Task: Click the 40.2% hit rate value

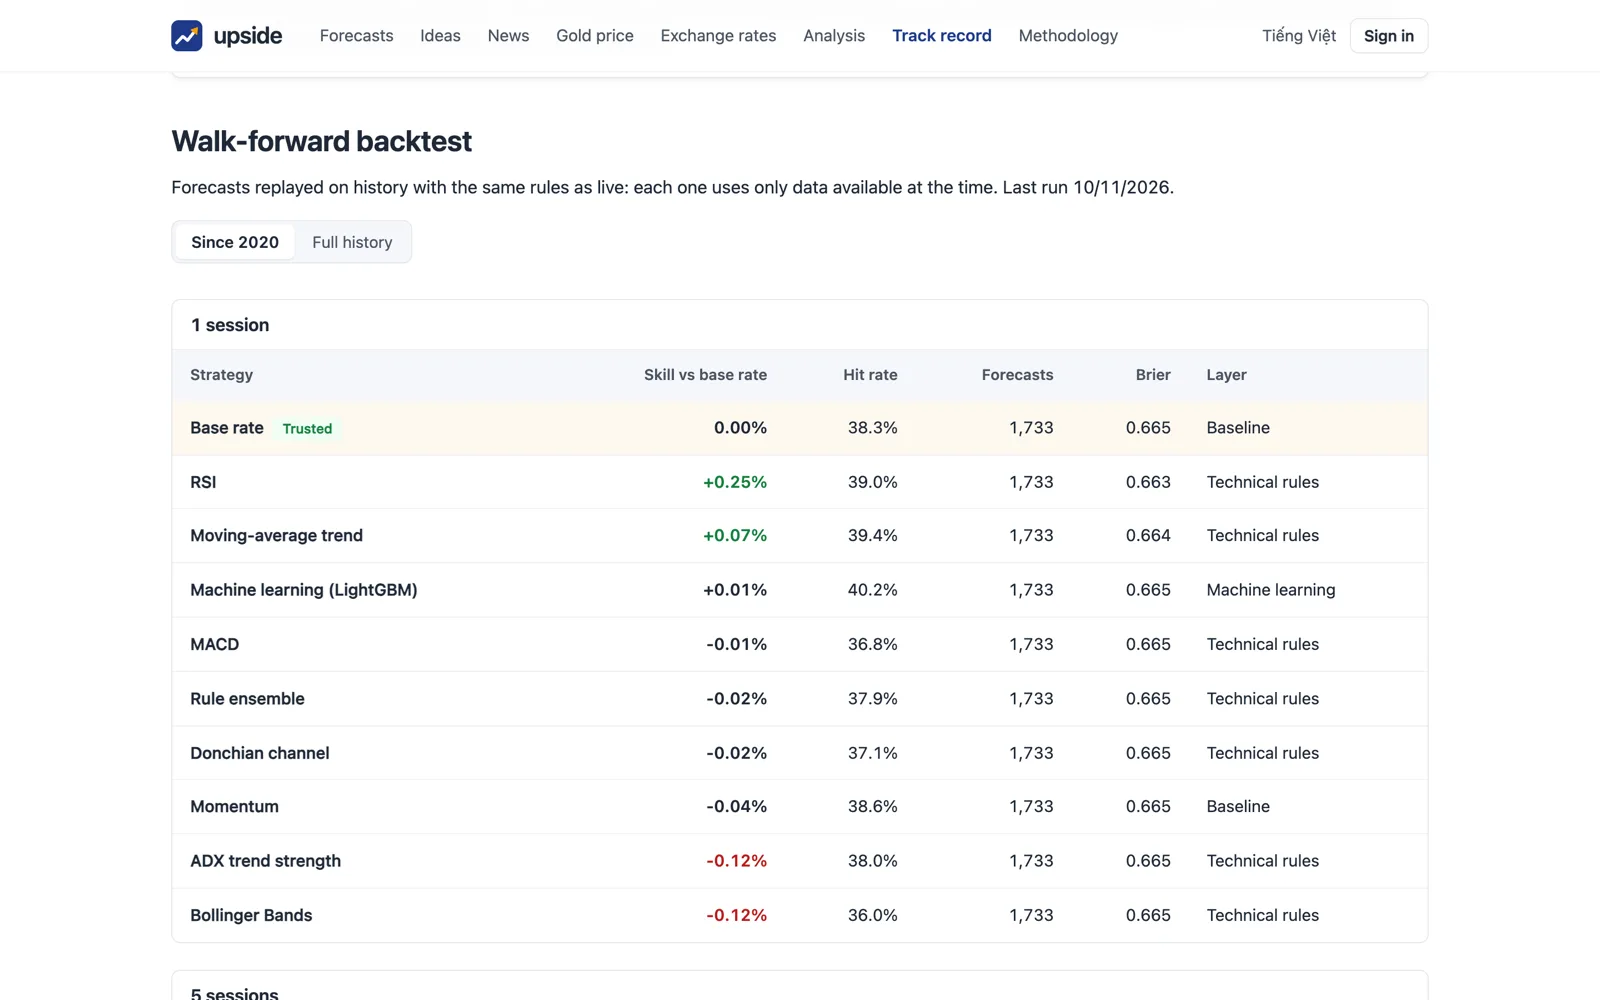Action: (x=873, y=590)
